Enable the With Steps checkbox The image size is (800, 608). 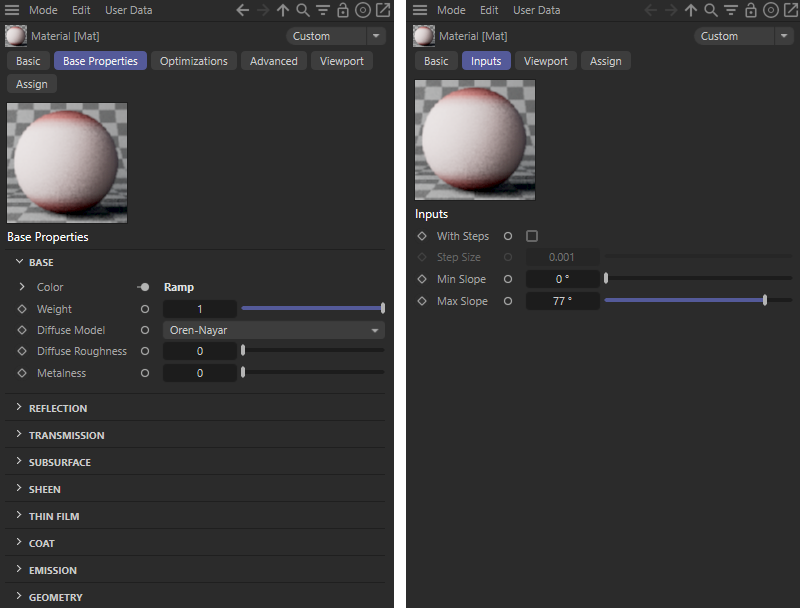click(x=532, y=236)
